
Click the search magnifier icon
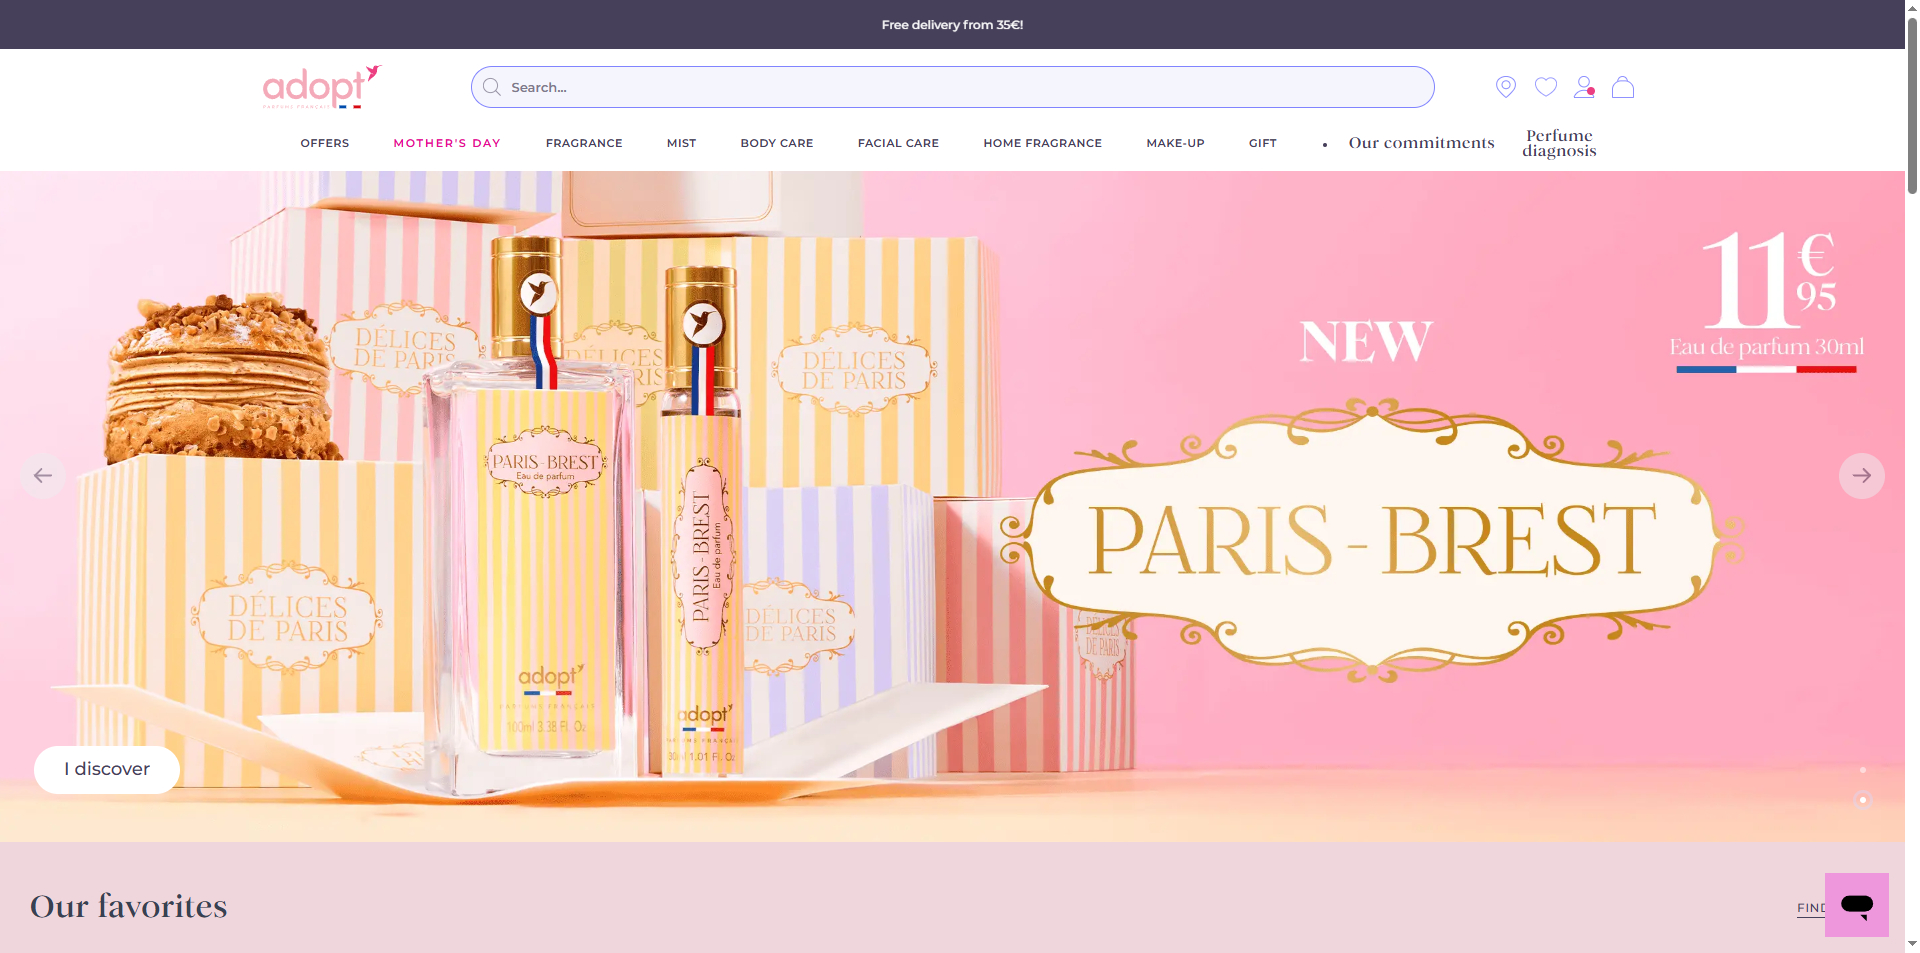pyautogui.click(x=492, y=87)
